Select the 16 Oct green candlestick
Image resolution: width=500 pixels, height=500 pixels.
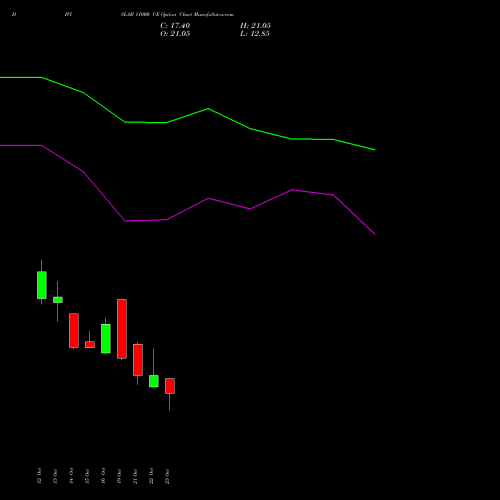coord(106,338)
